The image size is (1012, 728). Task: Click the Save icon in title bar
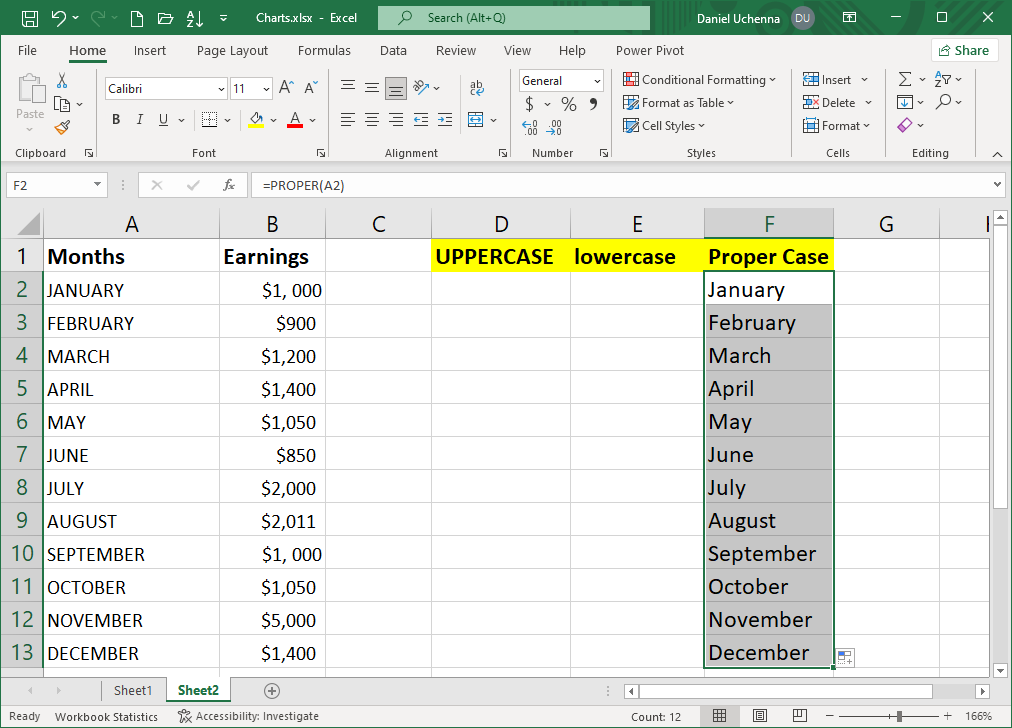tap(29, 18)
